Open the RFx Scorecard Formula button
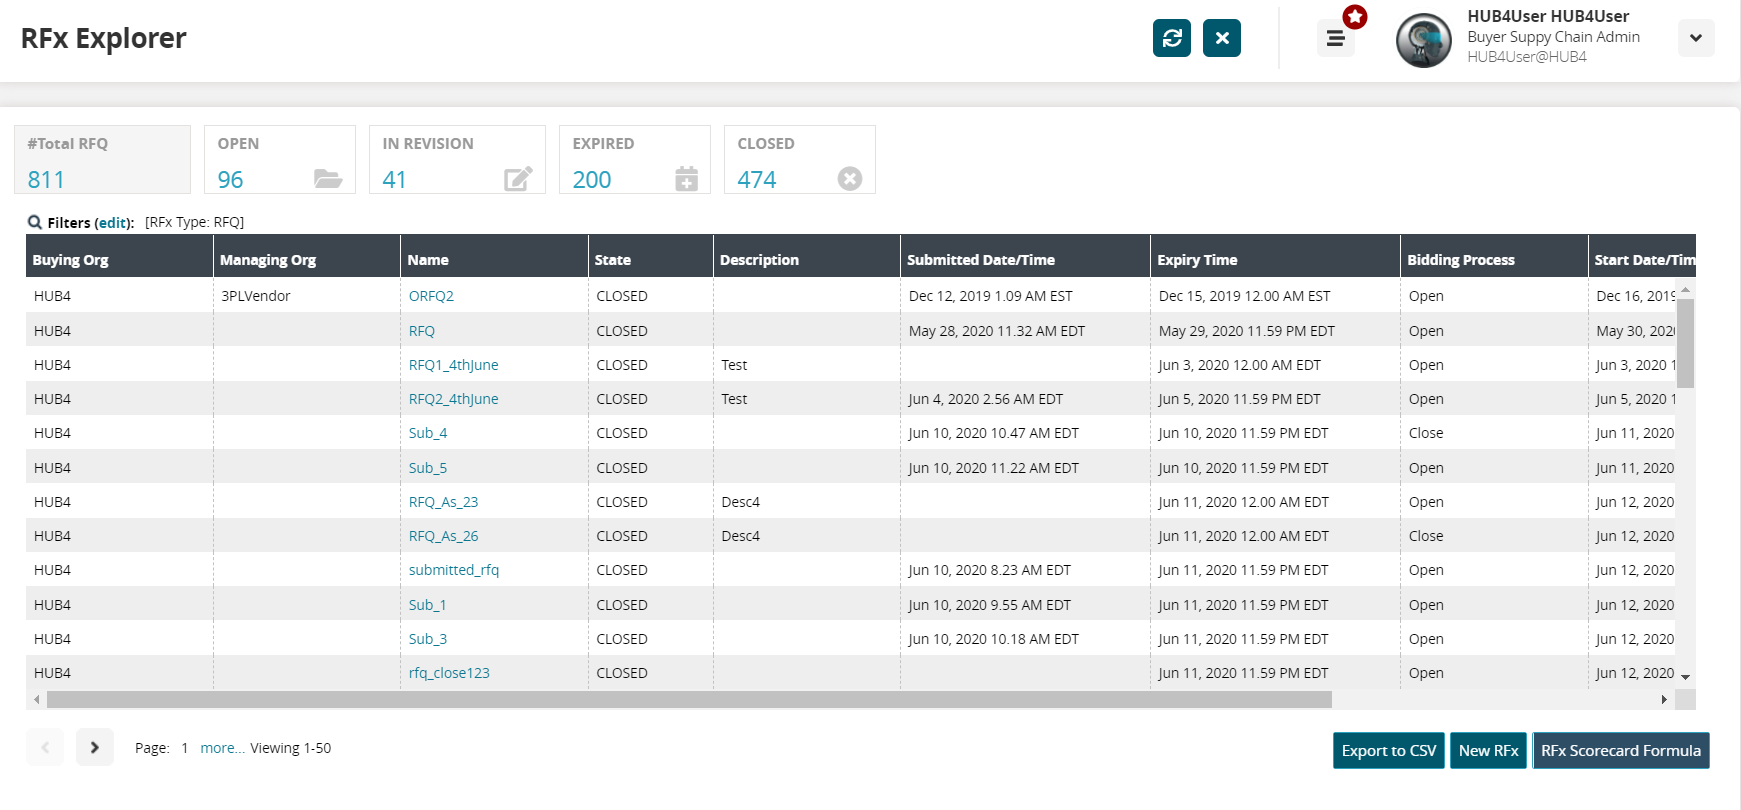The image size is (1741, 810). tap(1620, 751)
